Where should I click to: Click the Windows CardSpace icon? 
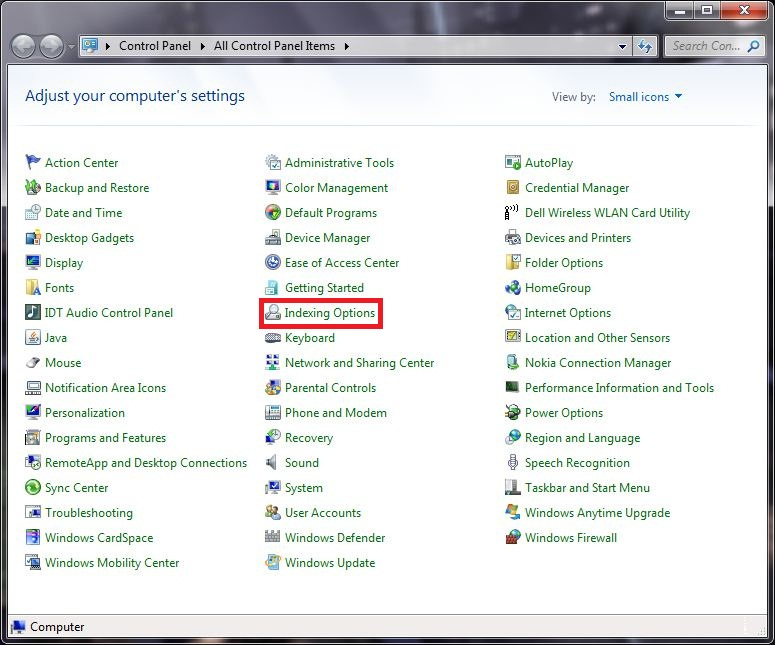click(33, 537)
